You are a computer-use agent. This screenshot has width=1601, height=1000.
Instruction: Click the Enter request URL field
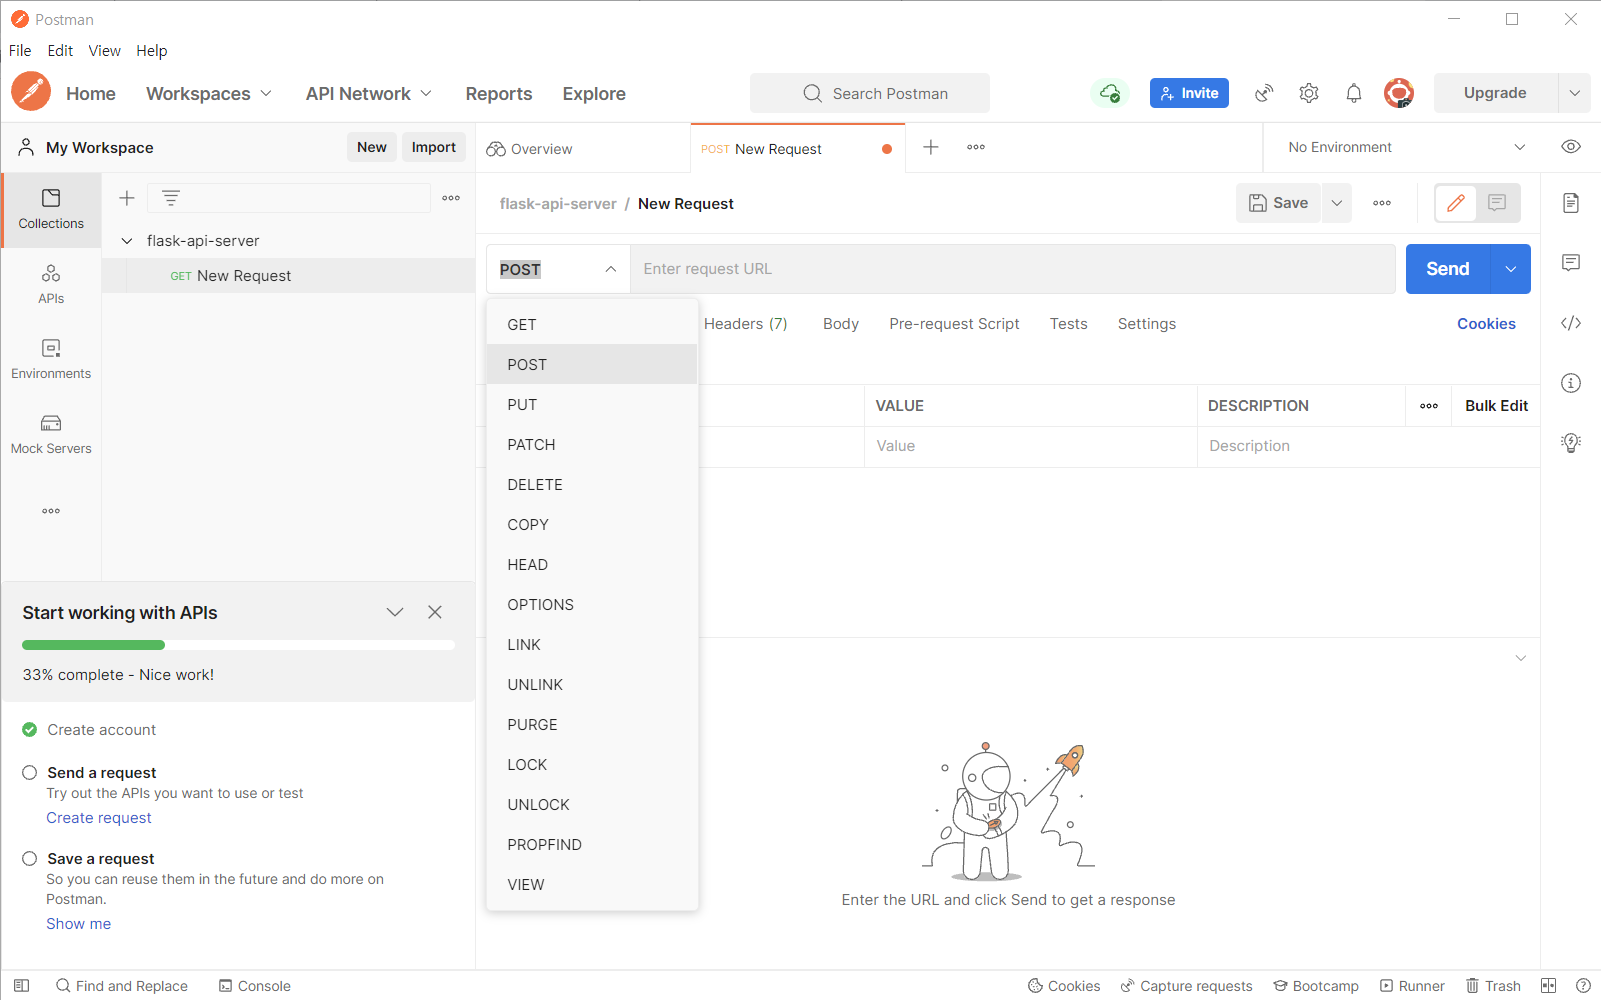coord(1012,269)
